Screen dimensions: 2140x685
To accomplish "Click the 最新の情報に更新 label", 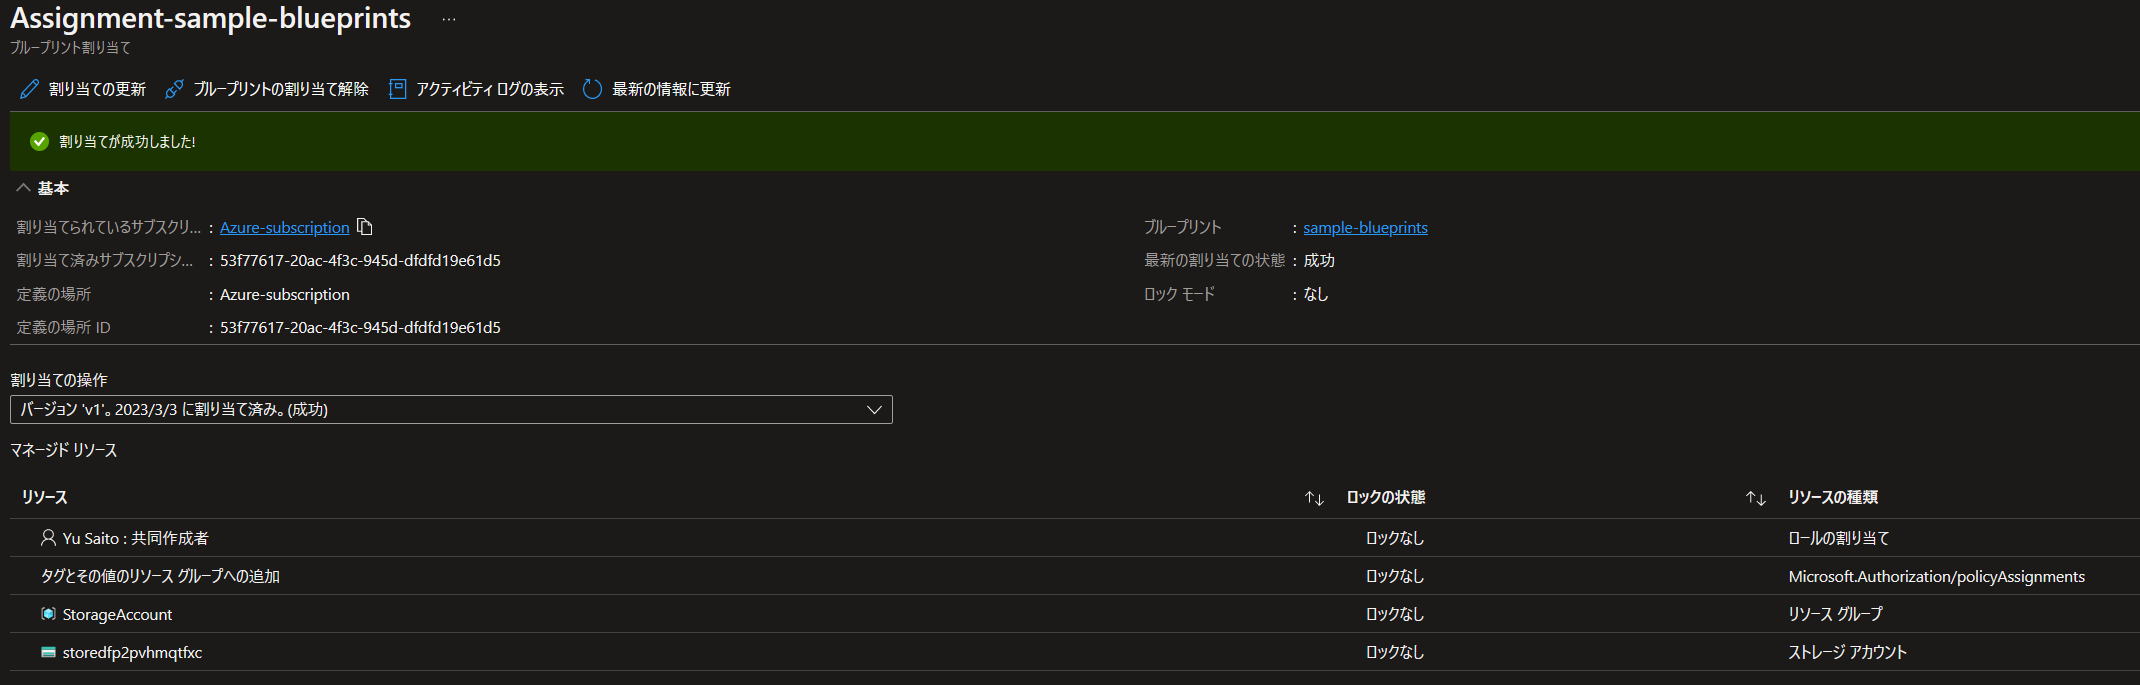I will (671, 89).
